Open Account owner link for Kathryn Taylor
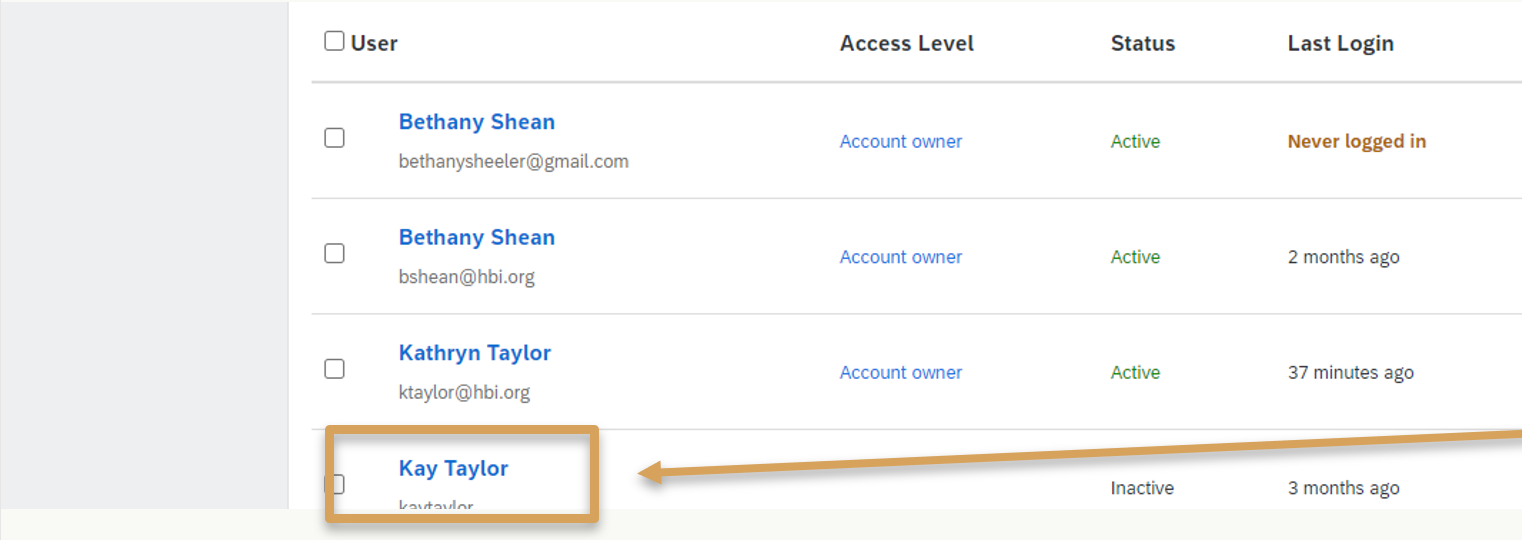 [x=900, y=373]
